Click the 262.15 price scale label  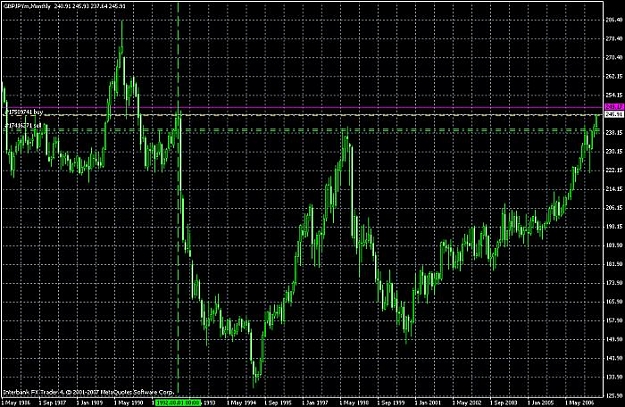tap(614, 76)
